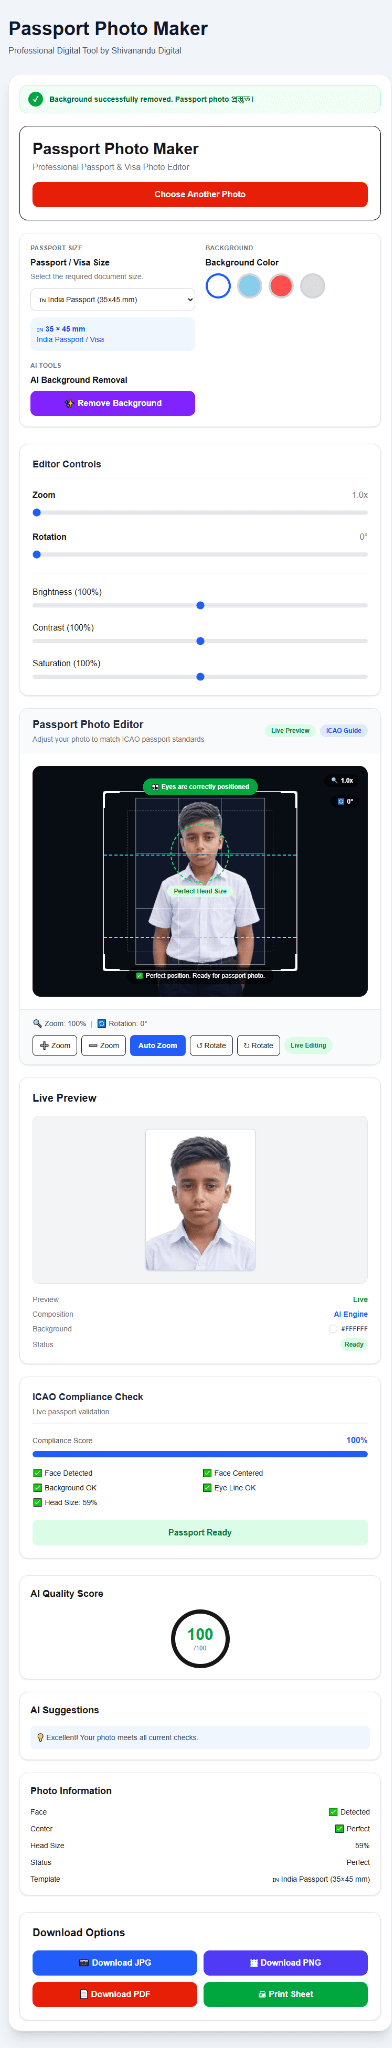Click the Download PNG button
This screenshot has width=392, height=2048.
tap(286, 1962)
